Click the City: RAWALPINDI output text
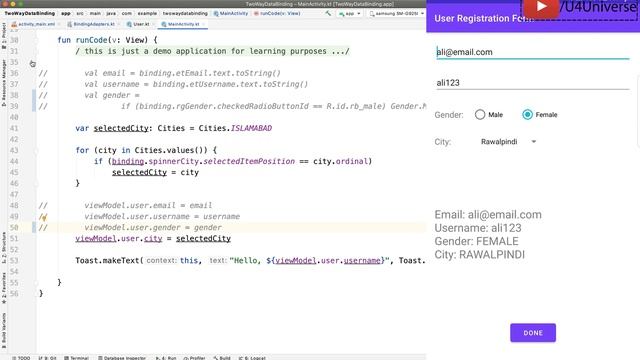The width and height of the screenshot is (640, 360). point(480,255)
